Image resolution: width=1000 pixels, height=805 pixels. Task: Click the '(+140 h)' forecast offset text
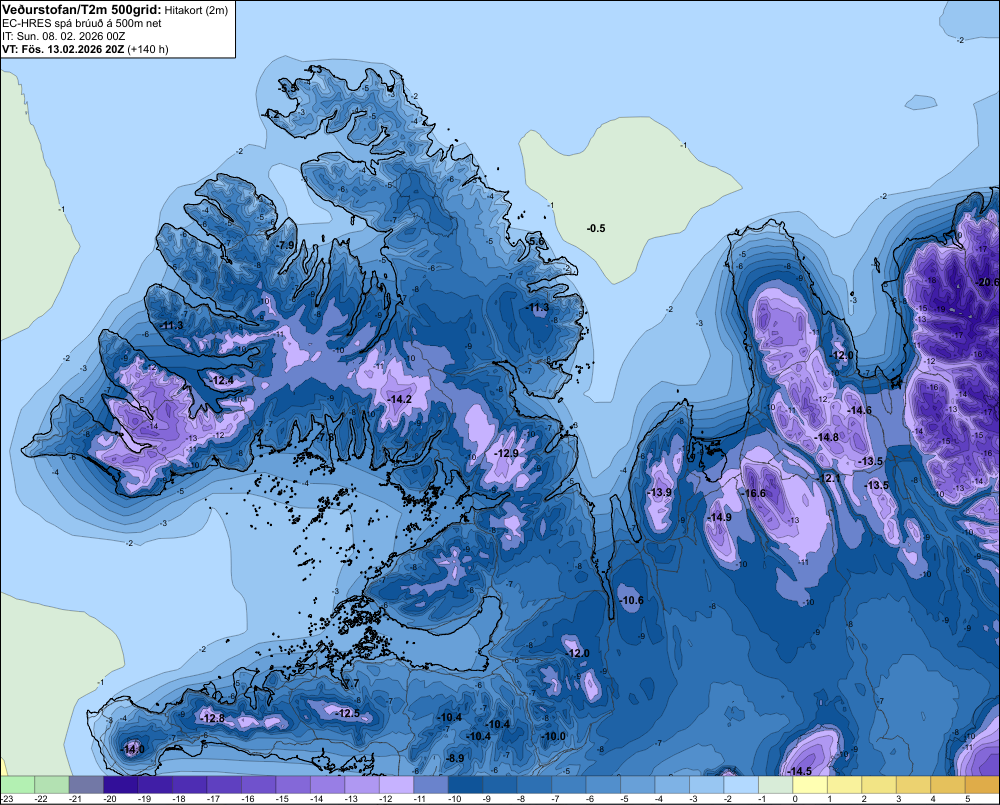(148, 49)
